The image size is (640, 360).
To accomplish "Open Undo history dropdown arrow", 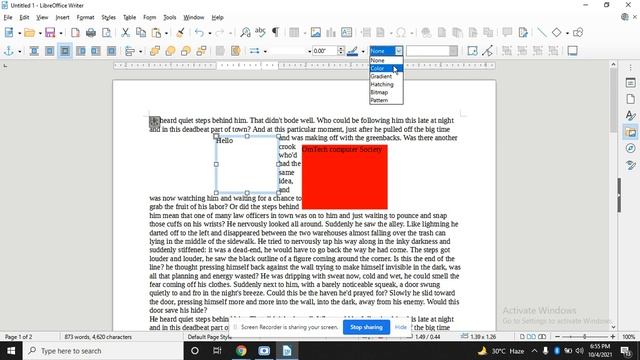I will [210, 33].
